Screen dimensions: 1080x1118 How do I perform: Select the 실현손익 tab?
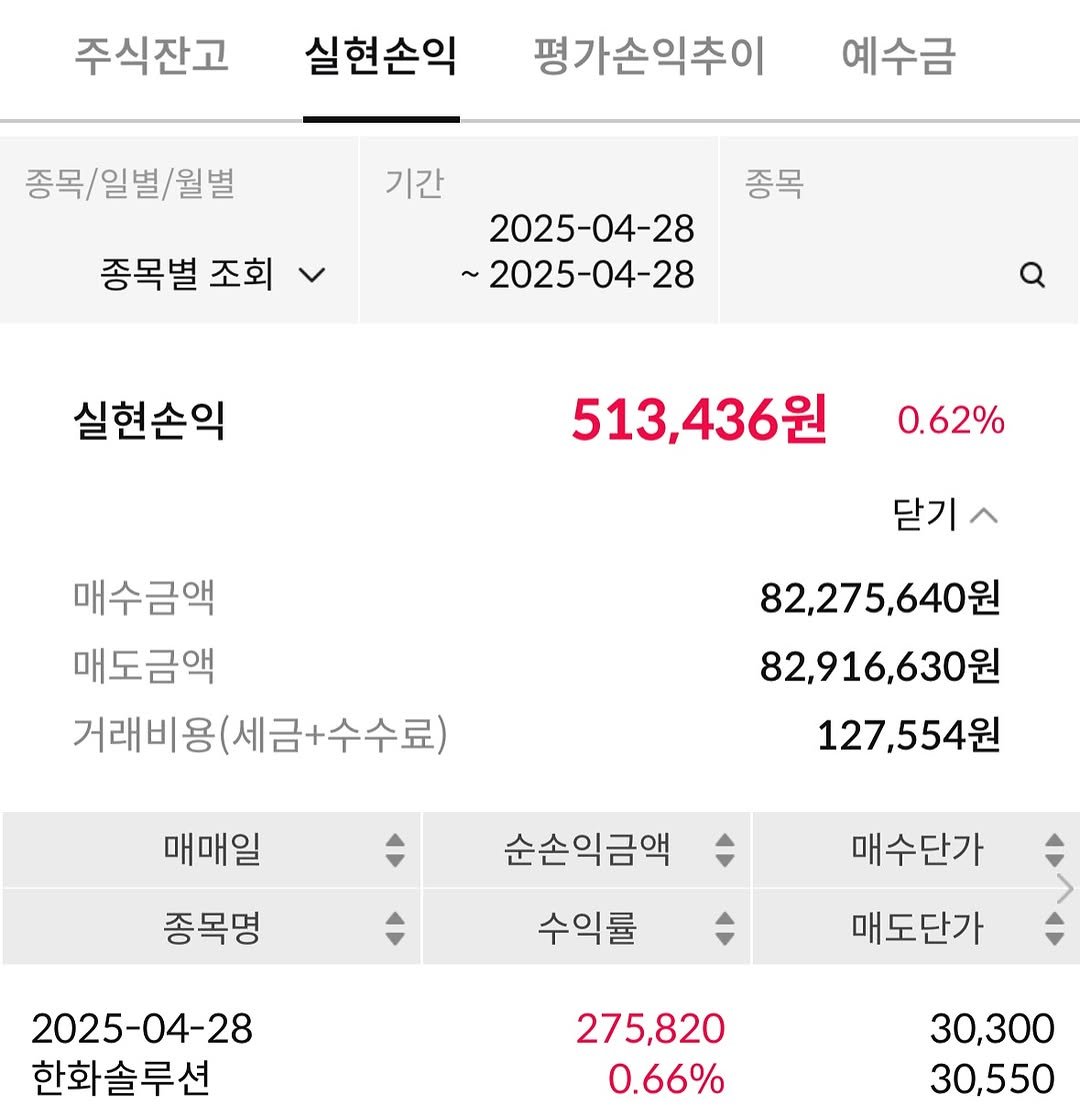[x=380, y=56]
